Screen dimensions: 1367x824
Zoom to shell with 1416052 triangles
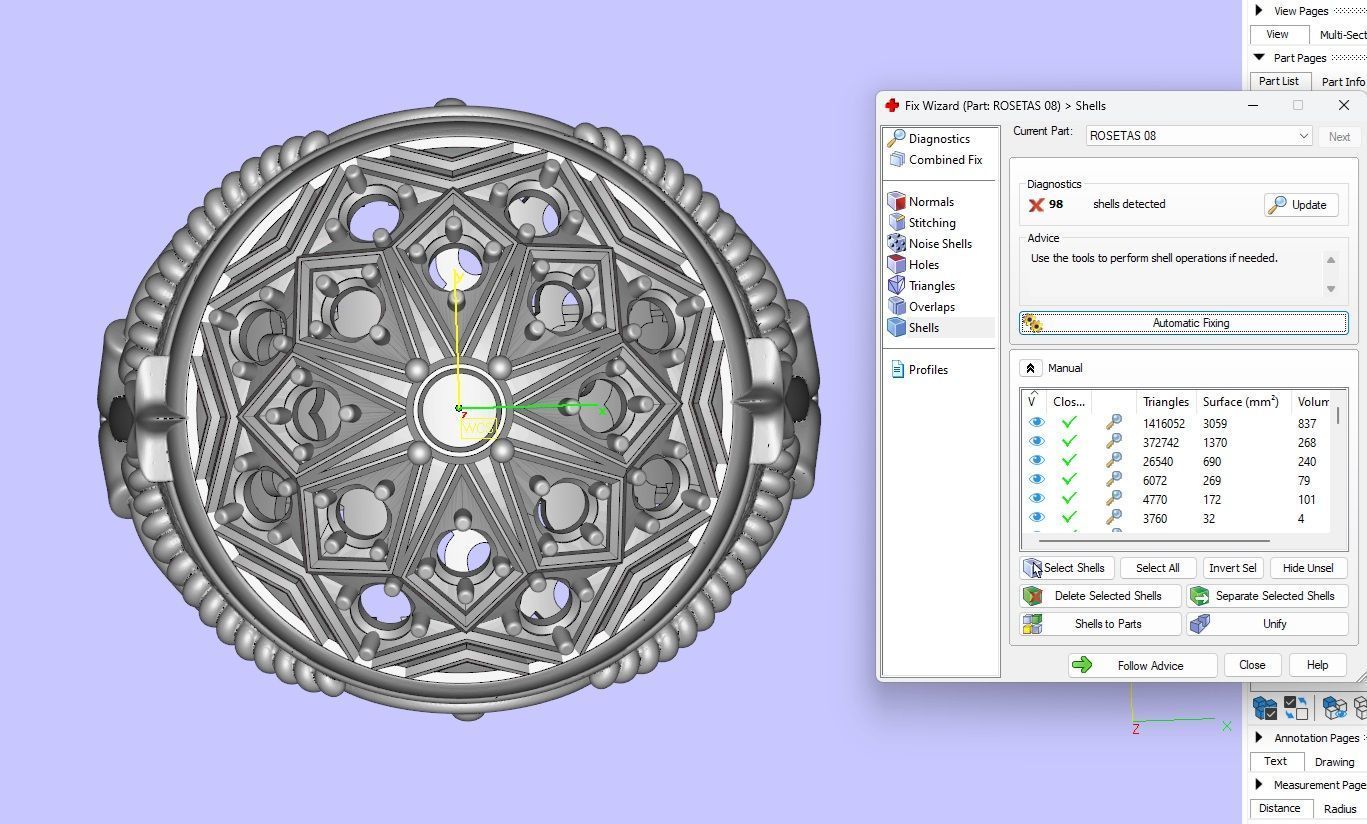pyautogui.click(x=1113, y=424)
